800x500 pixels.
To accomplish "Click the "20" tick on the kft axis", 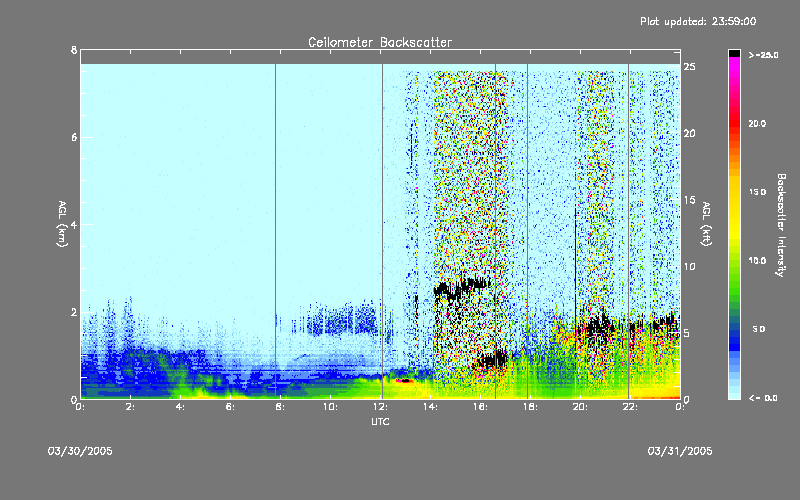I will click(x=690, y=133).
